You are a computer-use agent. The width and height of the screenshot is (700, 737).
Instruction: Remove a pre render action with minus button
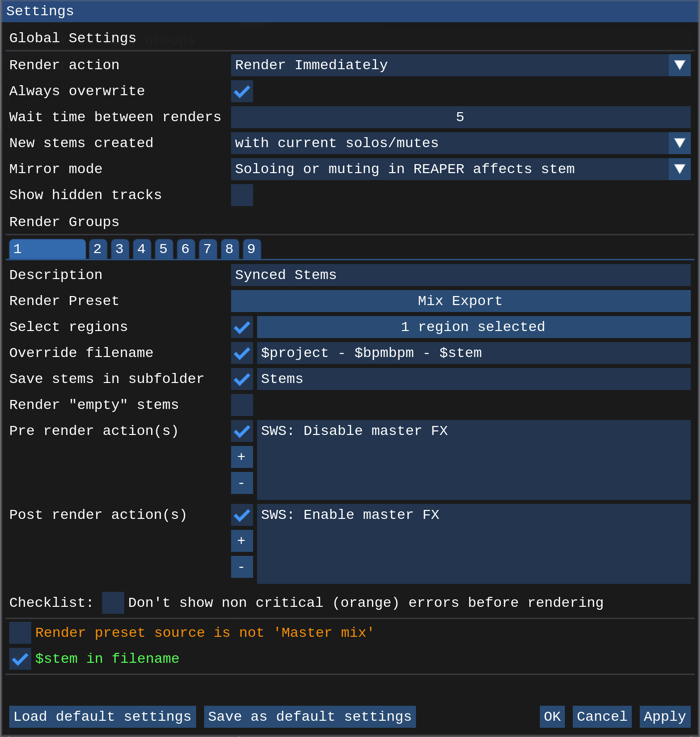coord(241,483)
